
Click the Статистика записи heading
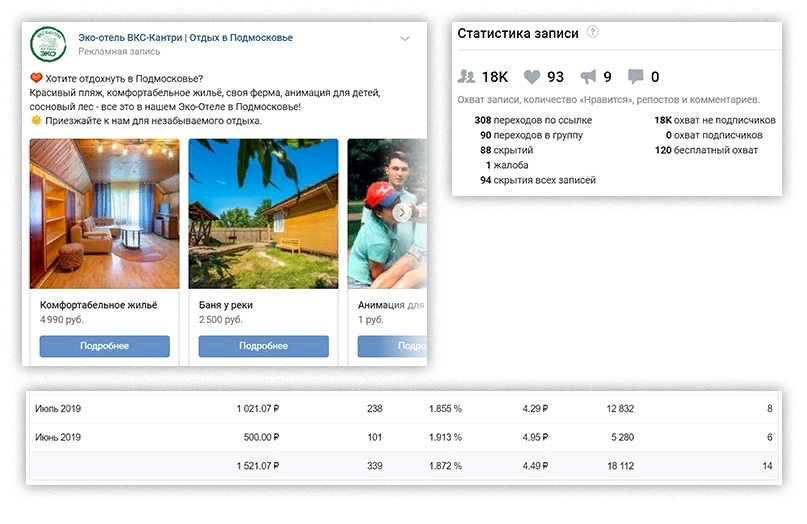518,33
